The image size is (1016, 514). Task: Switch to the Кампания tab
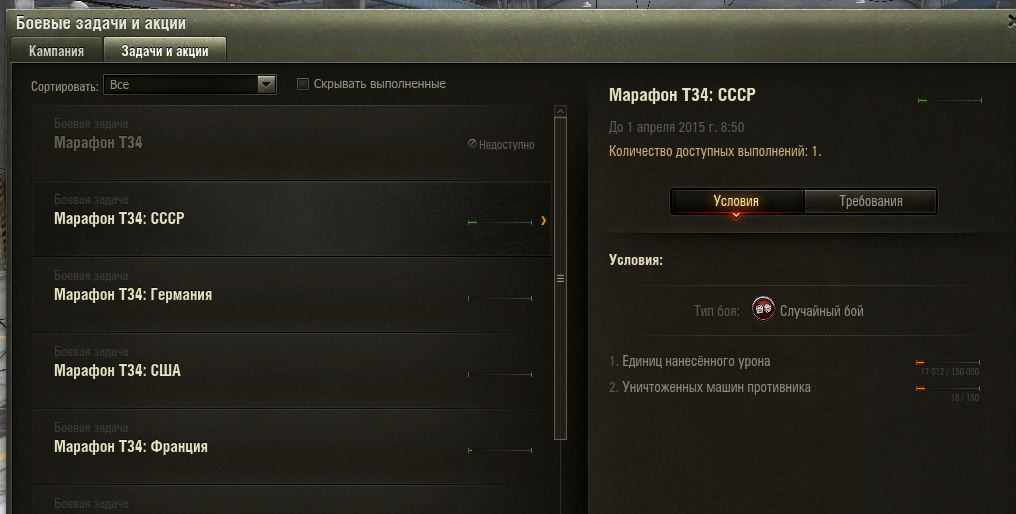pos(56,51)
